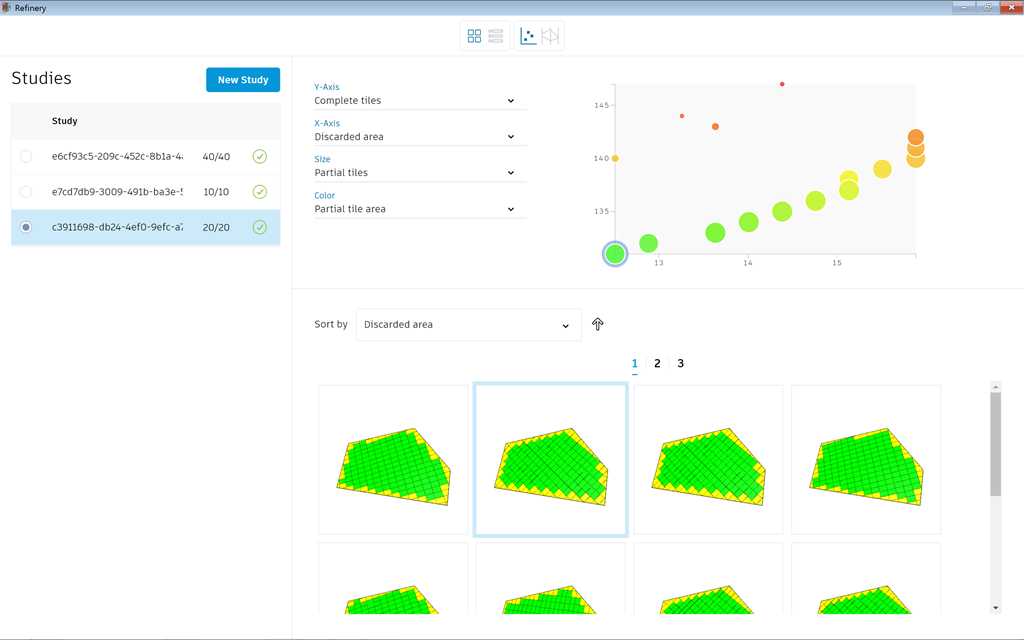Select study e7cd7db9 radio button
Screen dimensions: 1024x640
pyautogui.click(x=26, y=192)
